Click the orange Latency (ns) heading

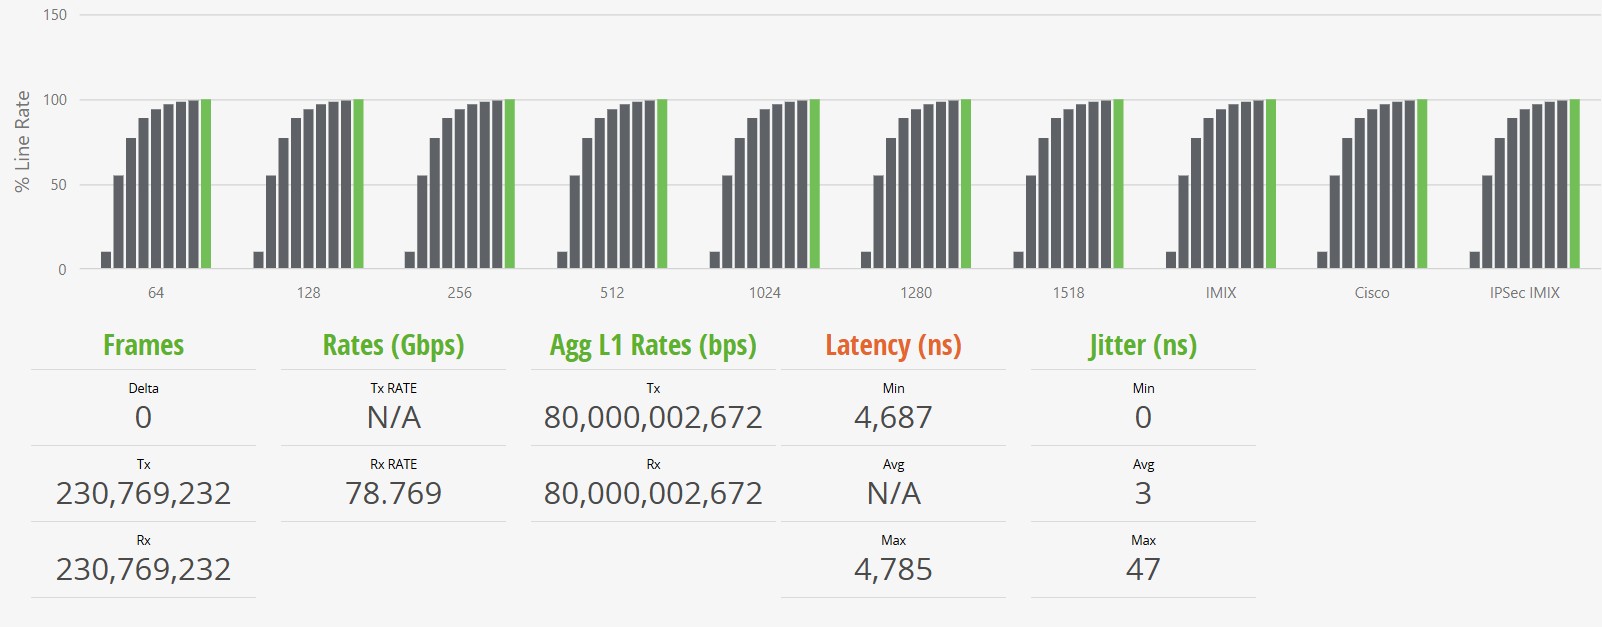pyautogui.click(x=893, y=346)
